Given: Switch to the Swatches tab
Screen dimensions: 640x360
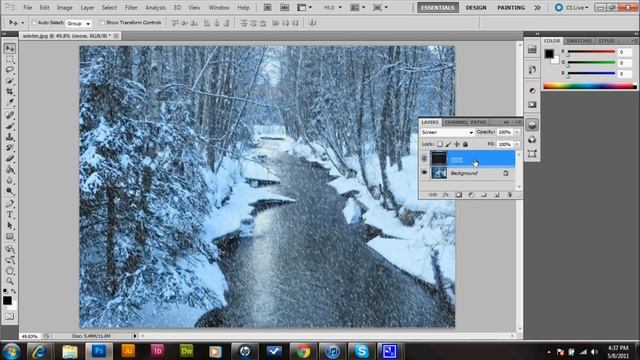Looking at the screenshot, I should point(579,41).
